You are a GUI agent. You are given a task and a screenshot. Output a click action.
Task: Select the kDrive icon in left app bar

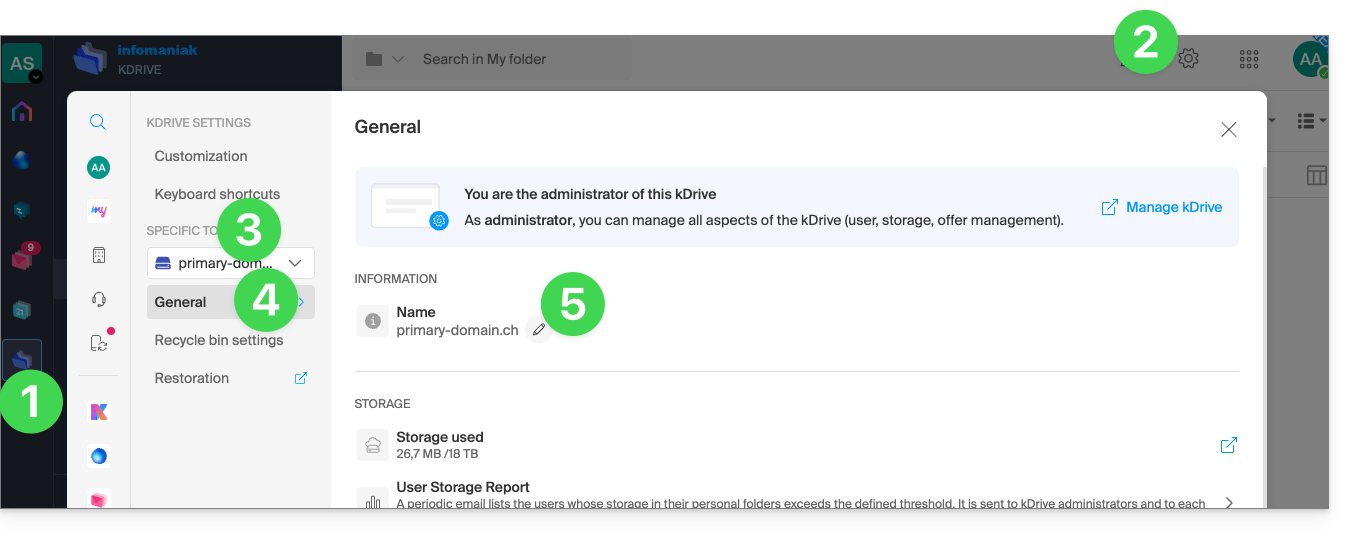(22, 359)
